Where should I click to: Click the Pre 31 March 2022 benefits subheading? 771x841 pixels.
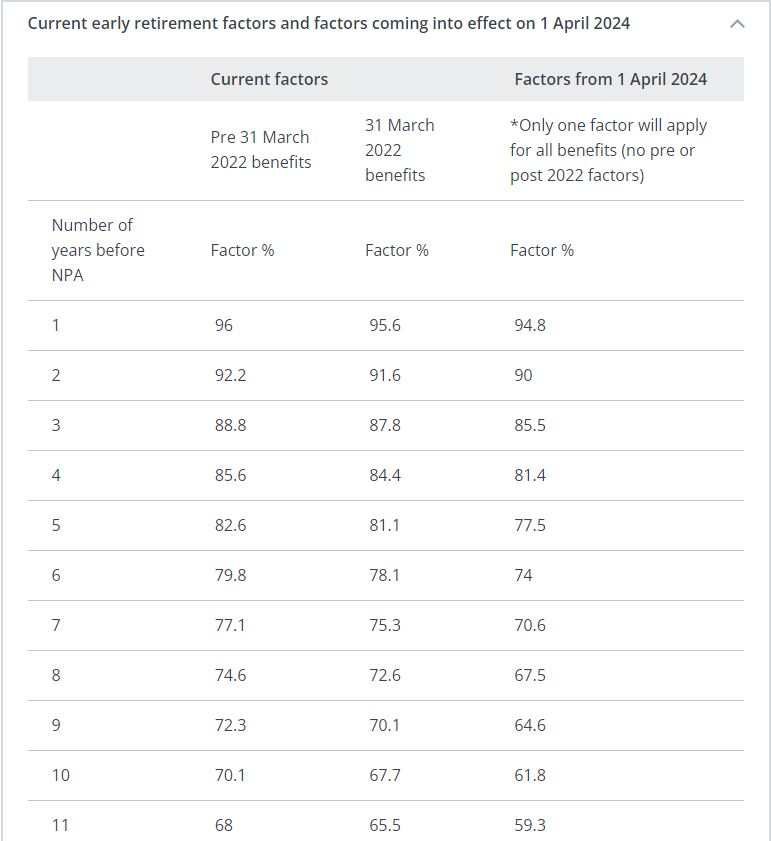[261, 150]
